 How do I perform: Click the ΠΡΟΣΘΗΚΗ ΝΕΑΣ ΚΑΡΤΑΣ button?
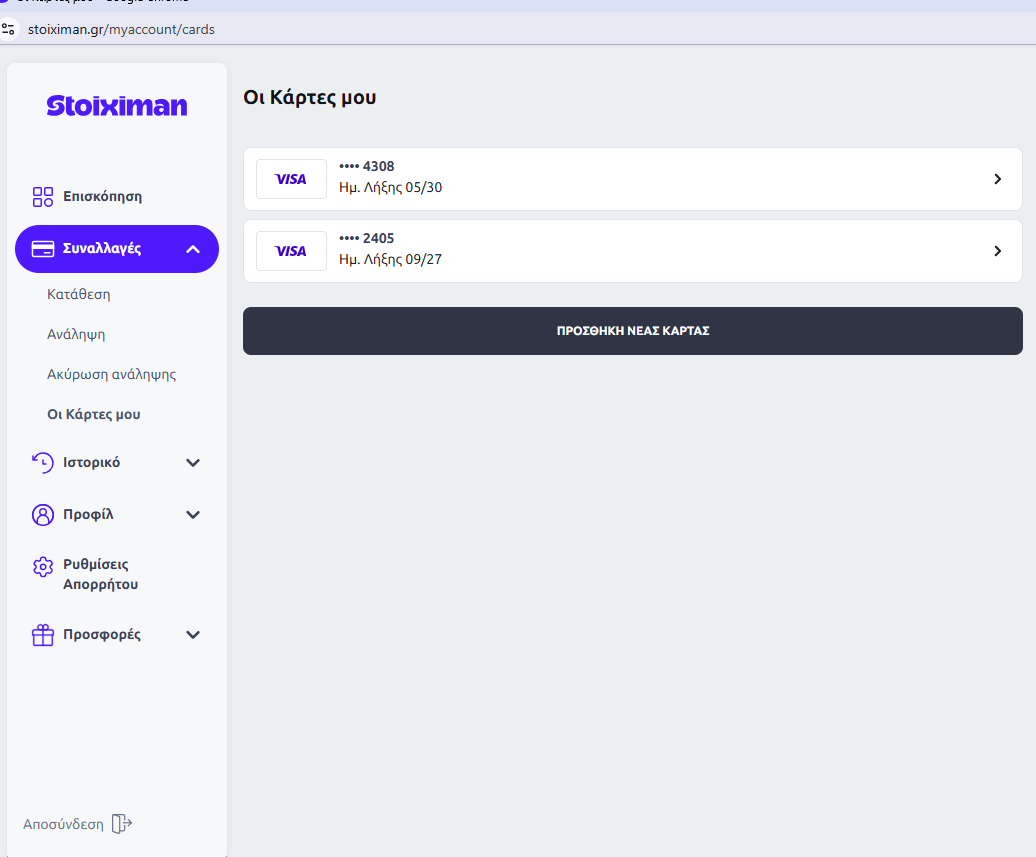pos(633,331)
